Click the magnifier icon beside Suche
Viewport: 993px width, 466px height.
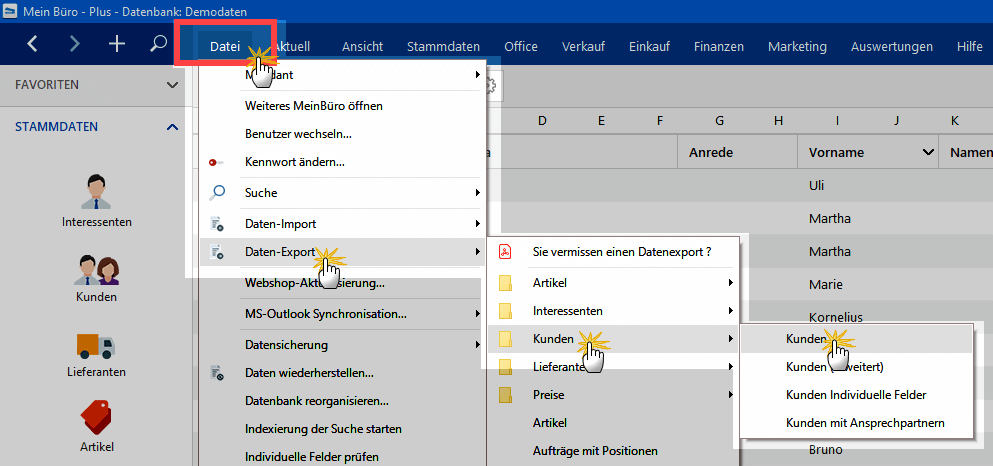coord(217,192)
